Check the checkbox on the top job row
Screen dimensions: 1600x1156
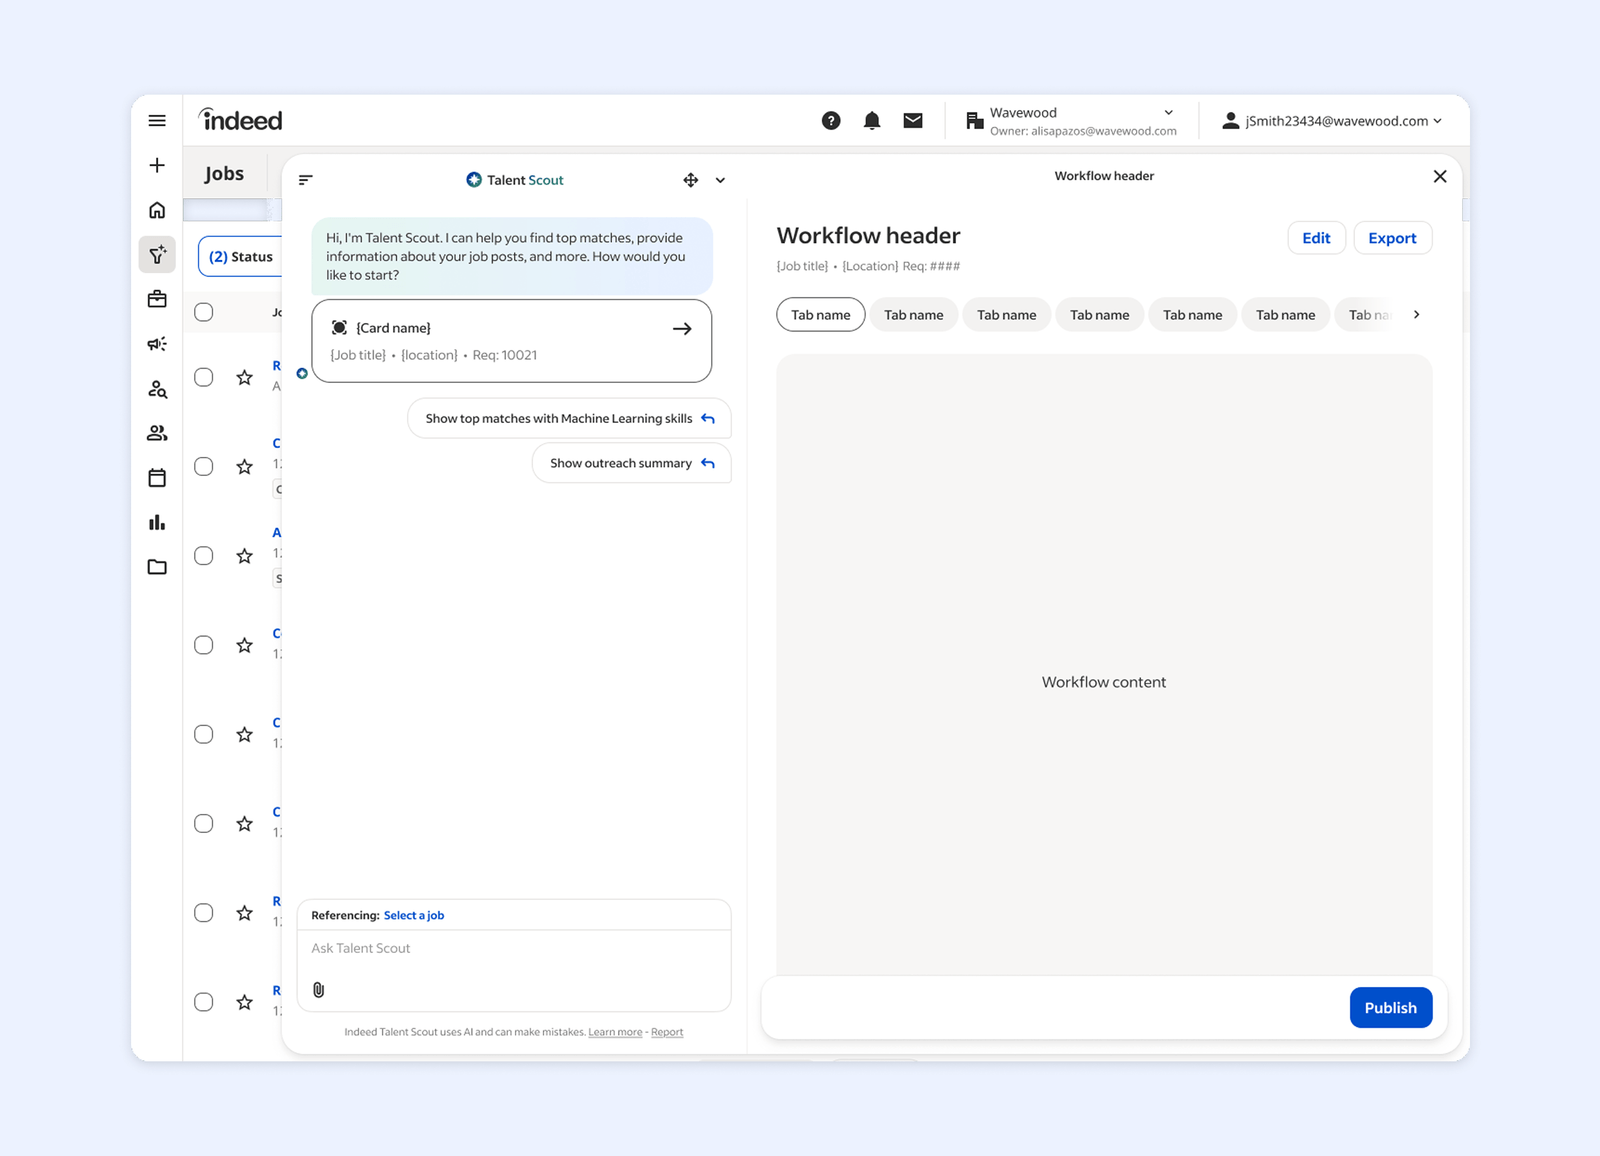click(204, 378)
